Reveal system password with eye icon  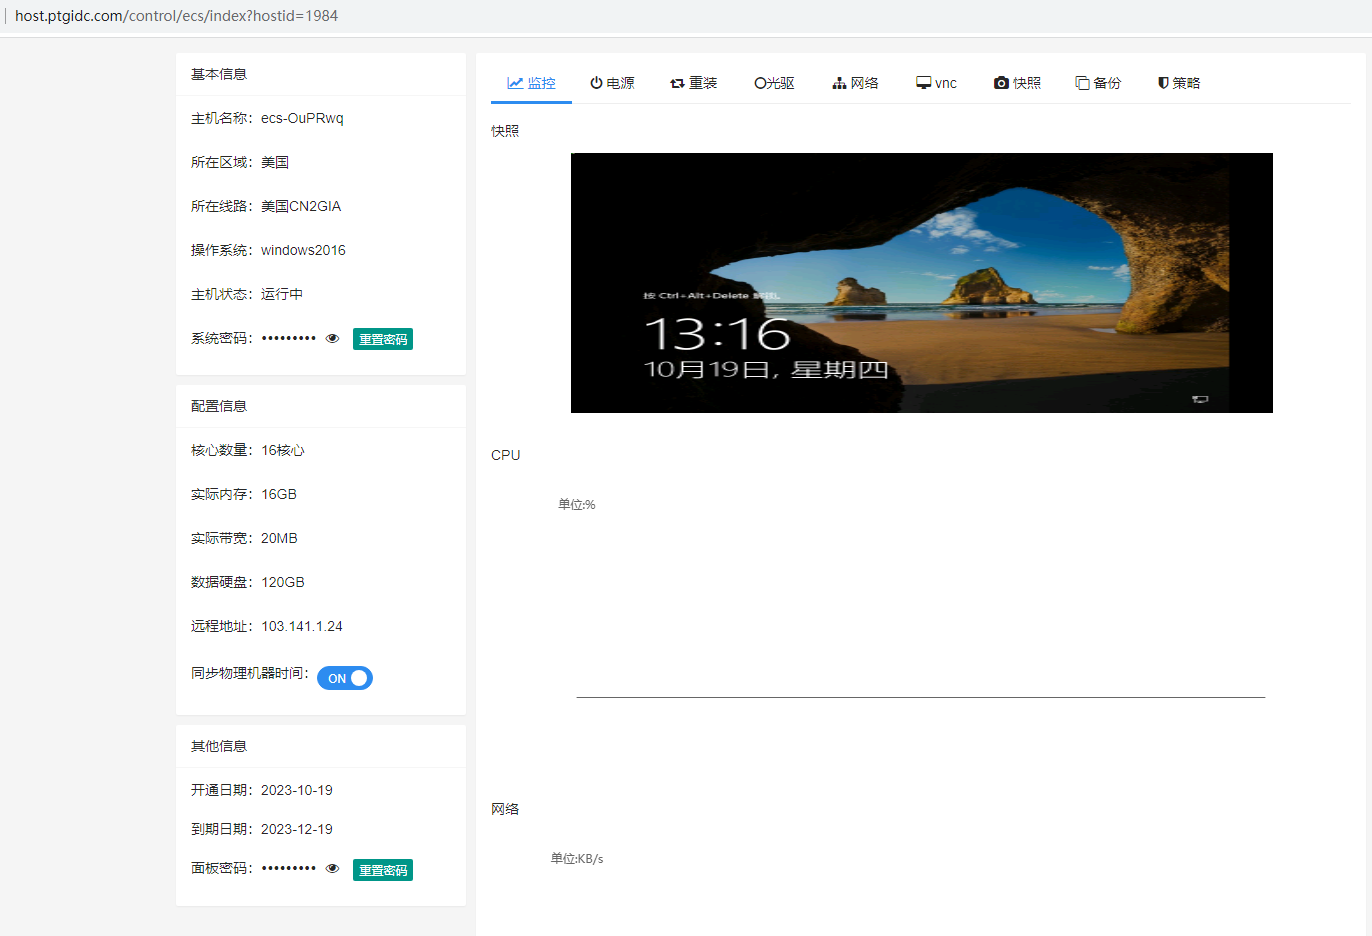(x=333, y=339)
